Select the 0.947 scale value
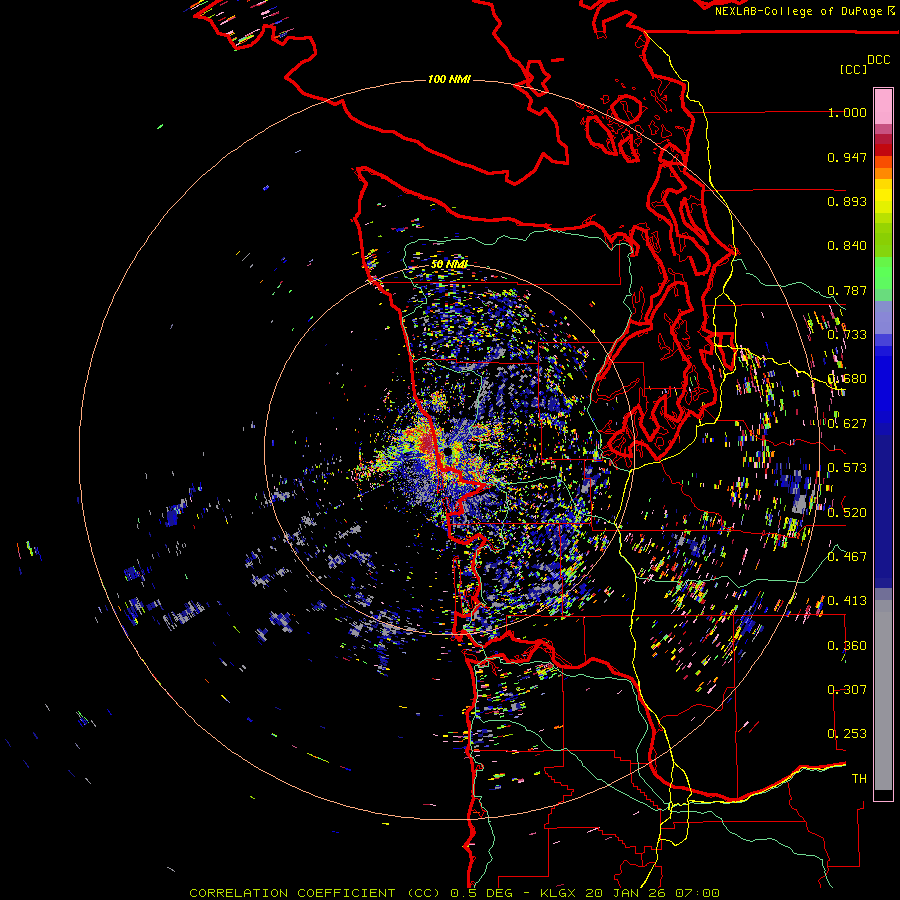The height and width of the screenshot is (900, 900). tap(847, 157)
